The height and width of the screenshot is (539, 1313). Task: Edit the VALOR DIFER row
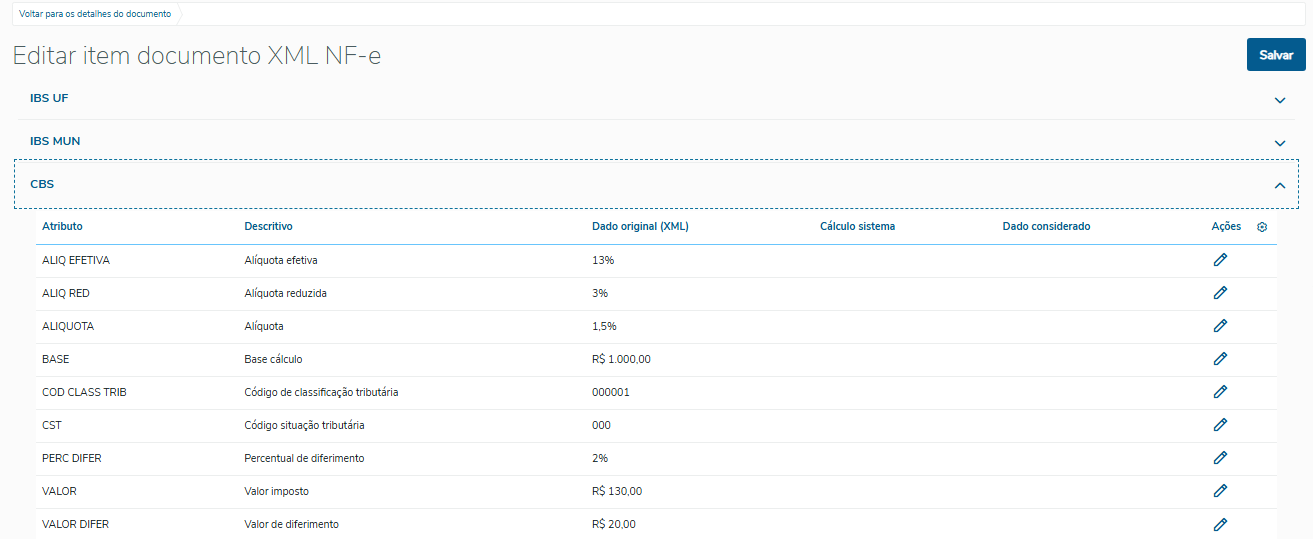(x=1220, y=524)
